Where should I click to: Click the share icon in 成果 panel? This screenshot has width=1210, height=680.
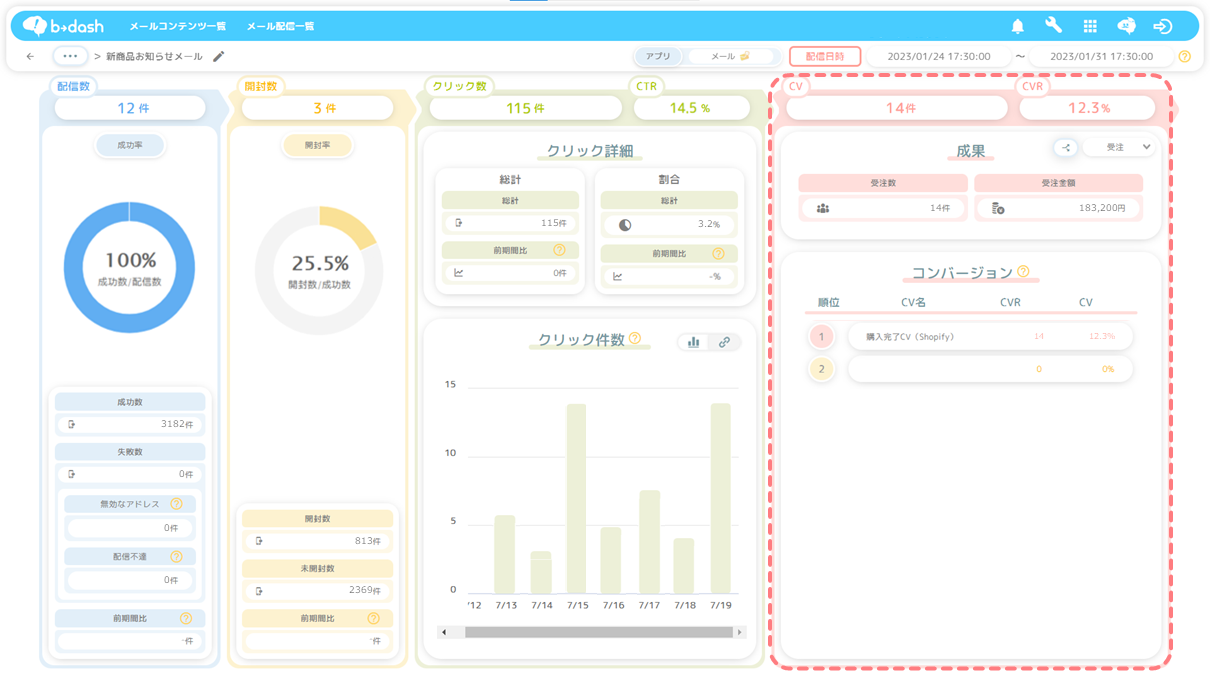pos(1065,148)
